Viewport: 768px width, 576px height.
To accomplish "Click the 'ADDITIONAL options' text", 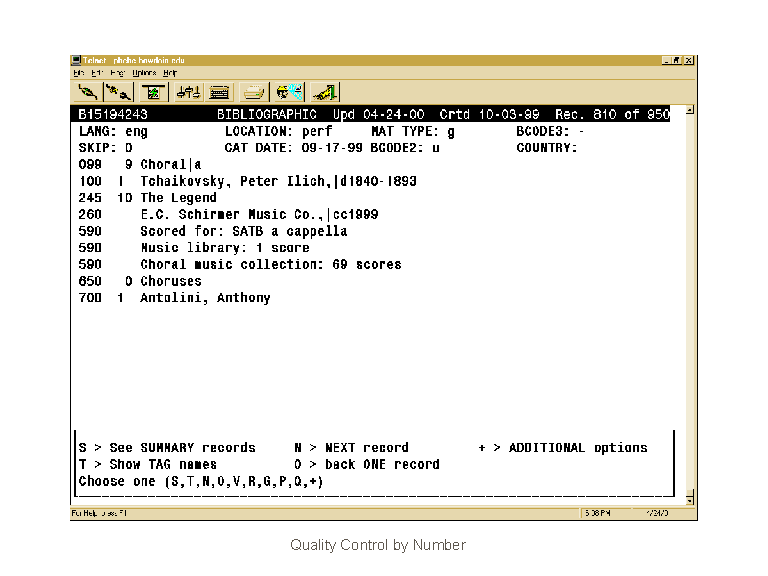I will coord(577,448).
